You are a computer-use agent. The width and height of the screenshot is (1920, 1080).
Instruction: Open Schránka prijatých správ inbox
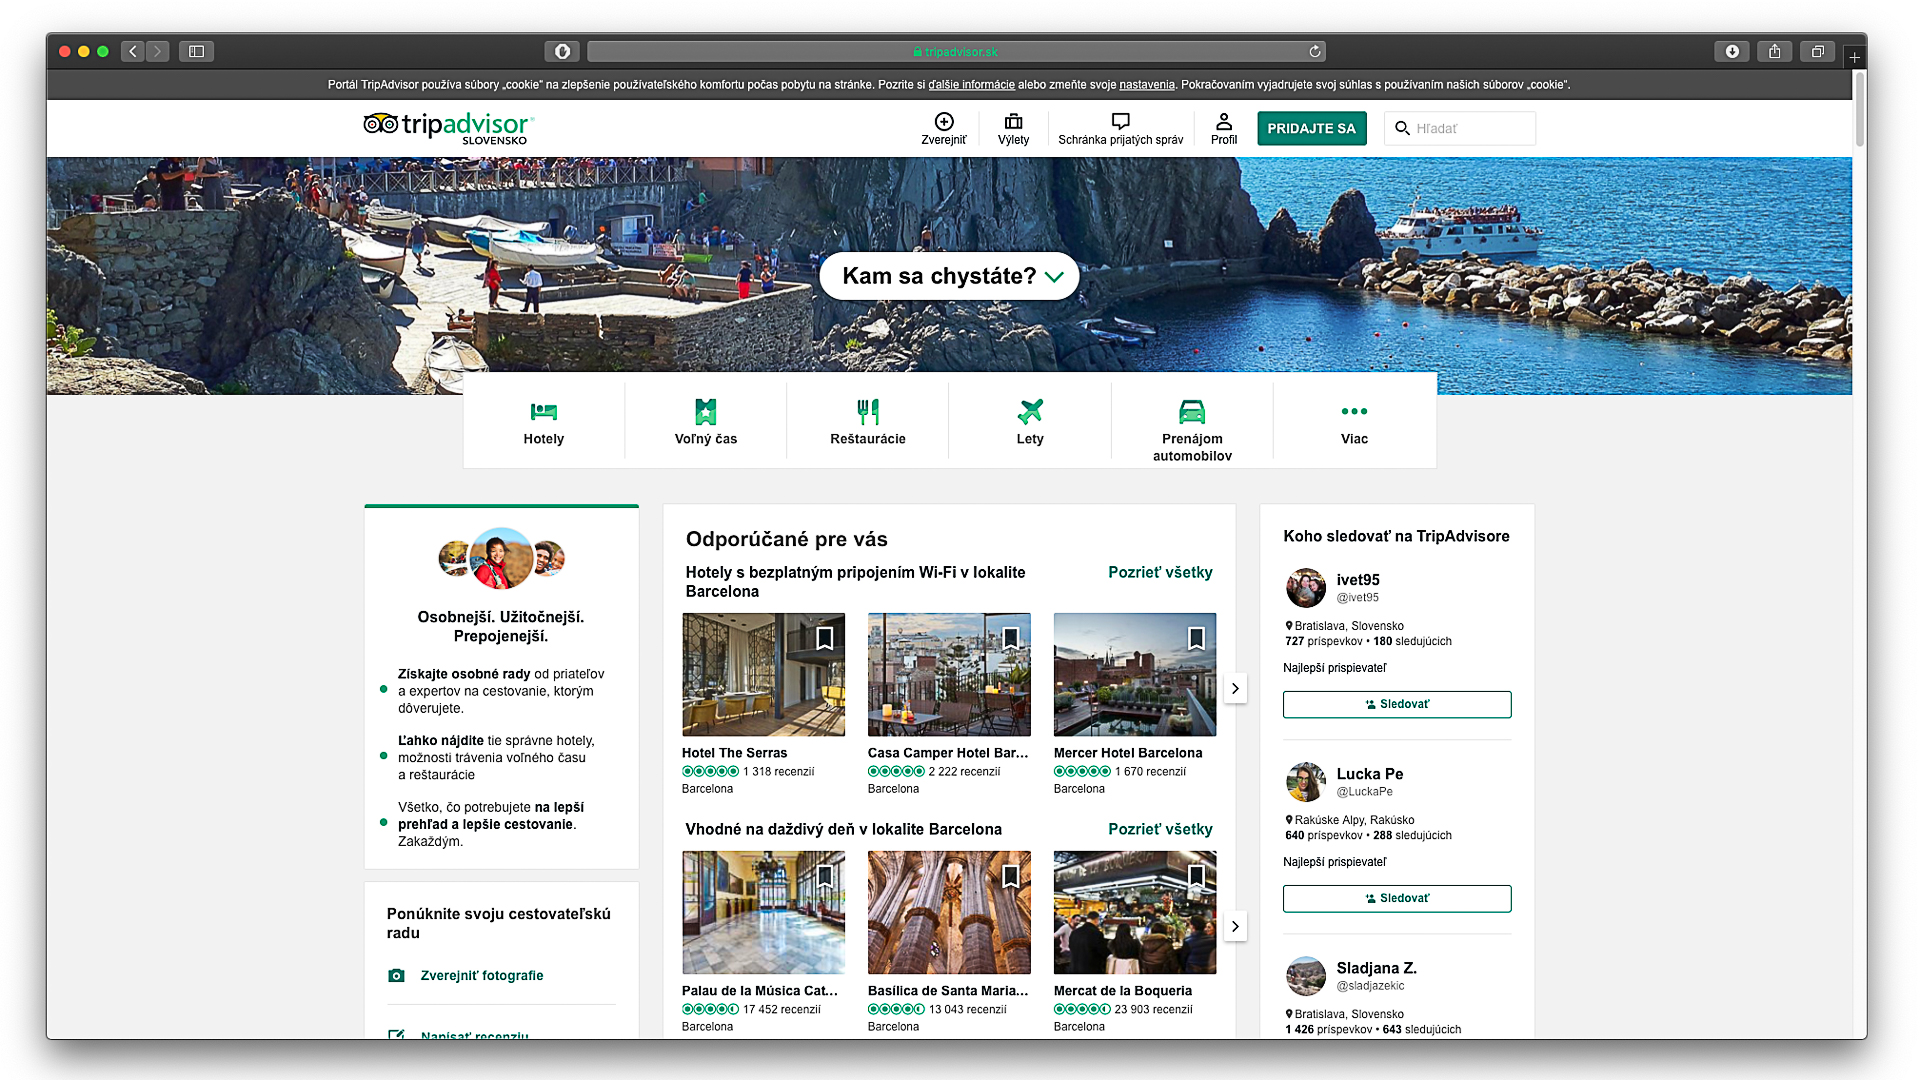(1120, 129)
